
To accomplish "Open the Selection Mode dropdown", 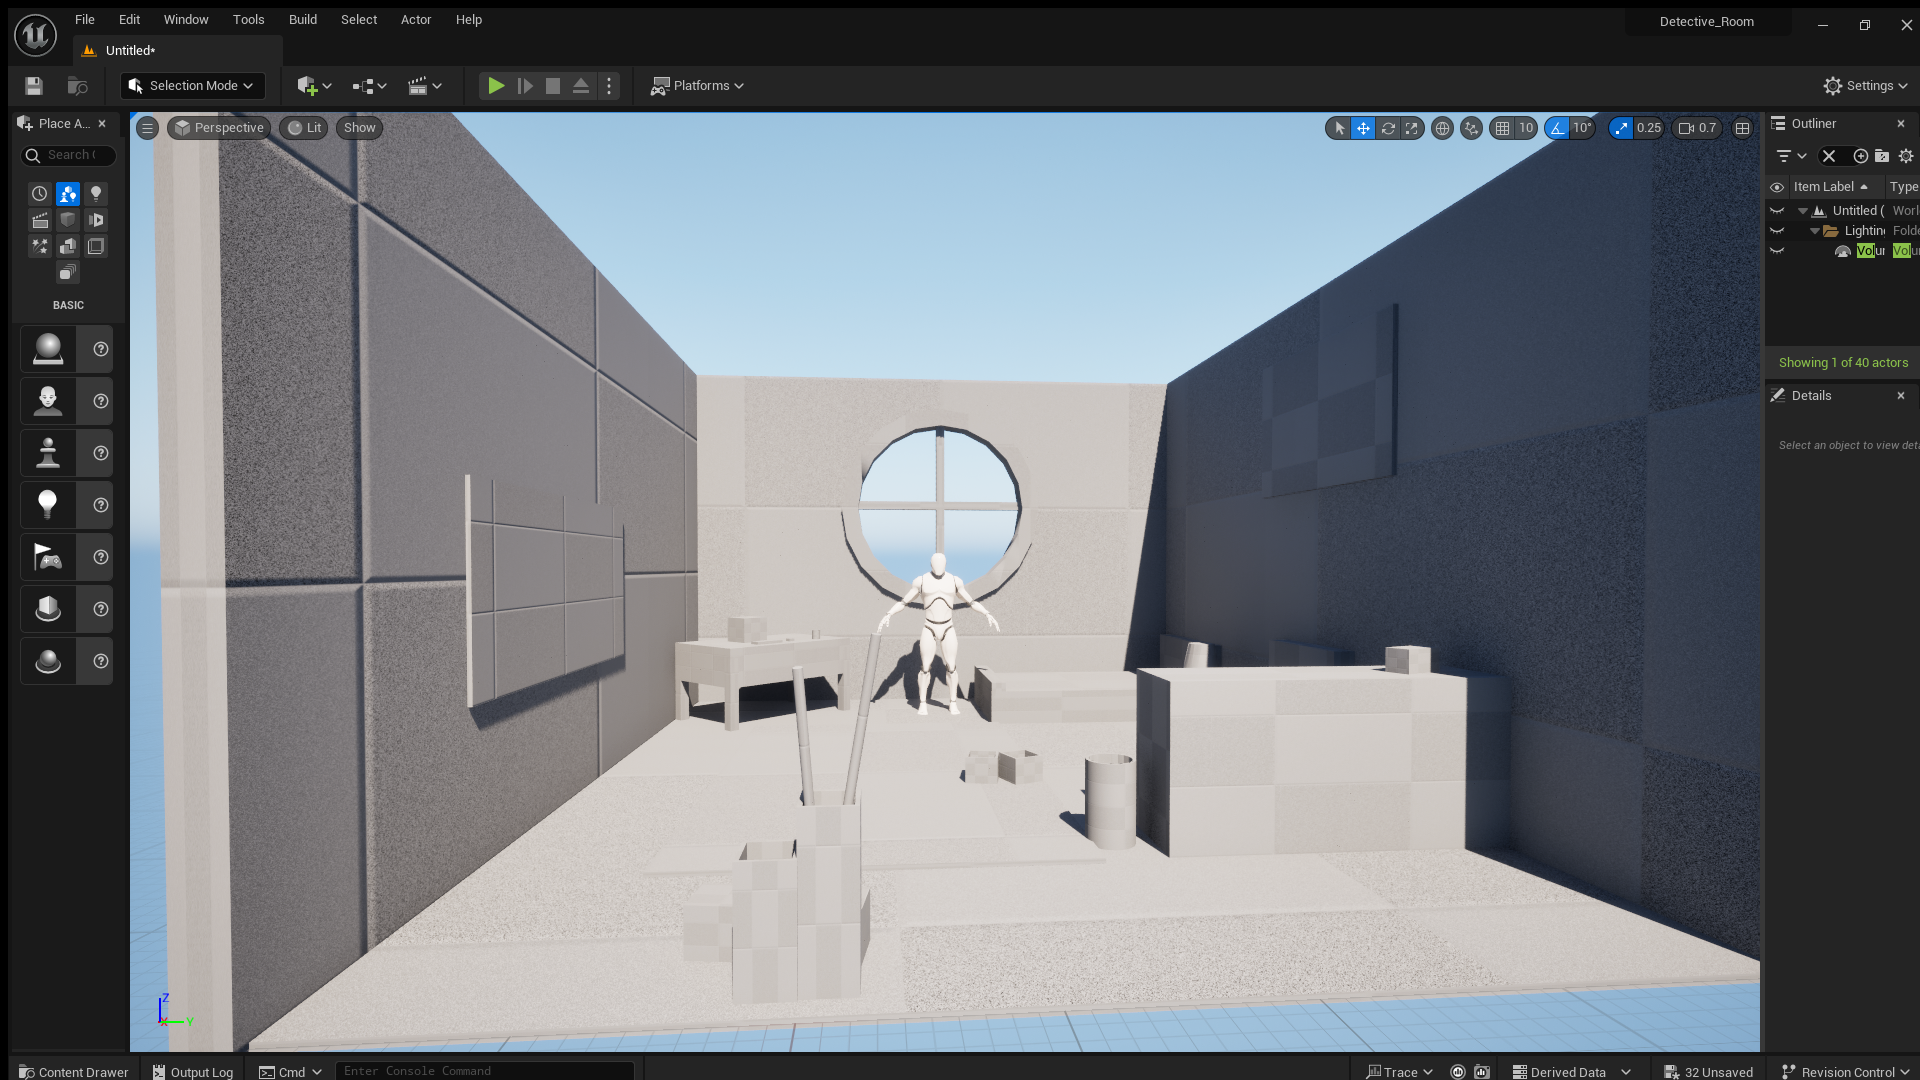I will [192, 86].
